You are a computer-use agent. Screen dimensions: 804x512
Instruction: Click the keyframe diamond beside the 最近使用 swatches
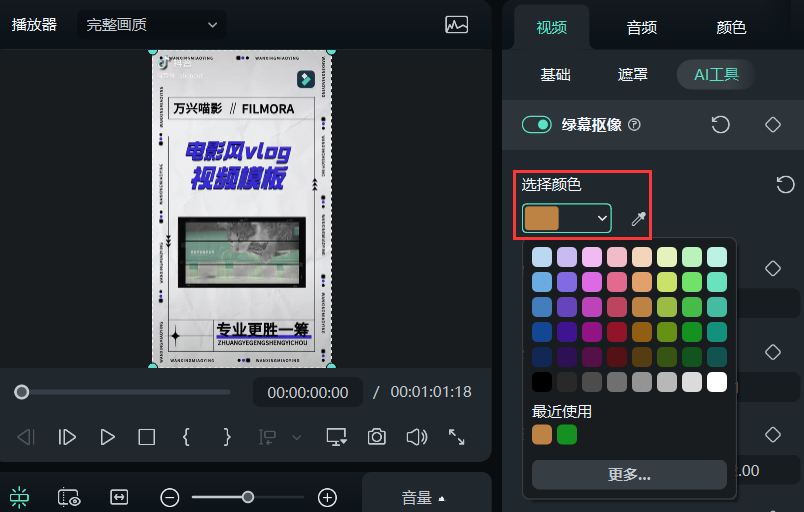[x=773, y=435]
